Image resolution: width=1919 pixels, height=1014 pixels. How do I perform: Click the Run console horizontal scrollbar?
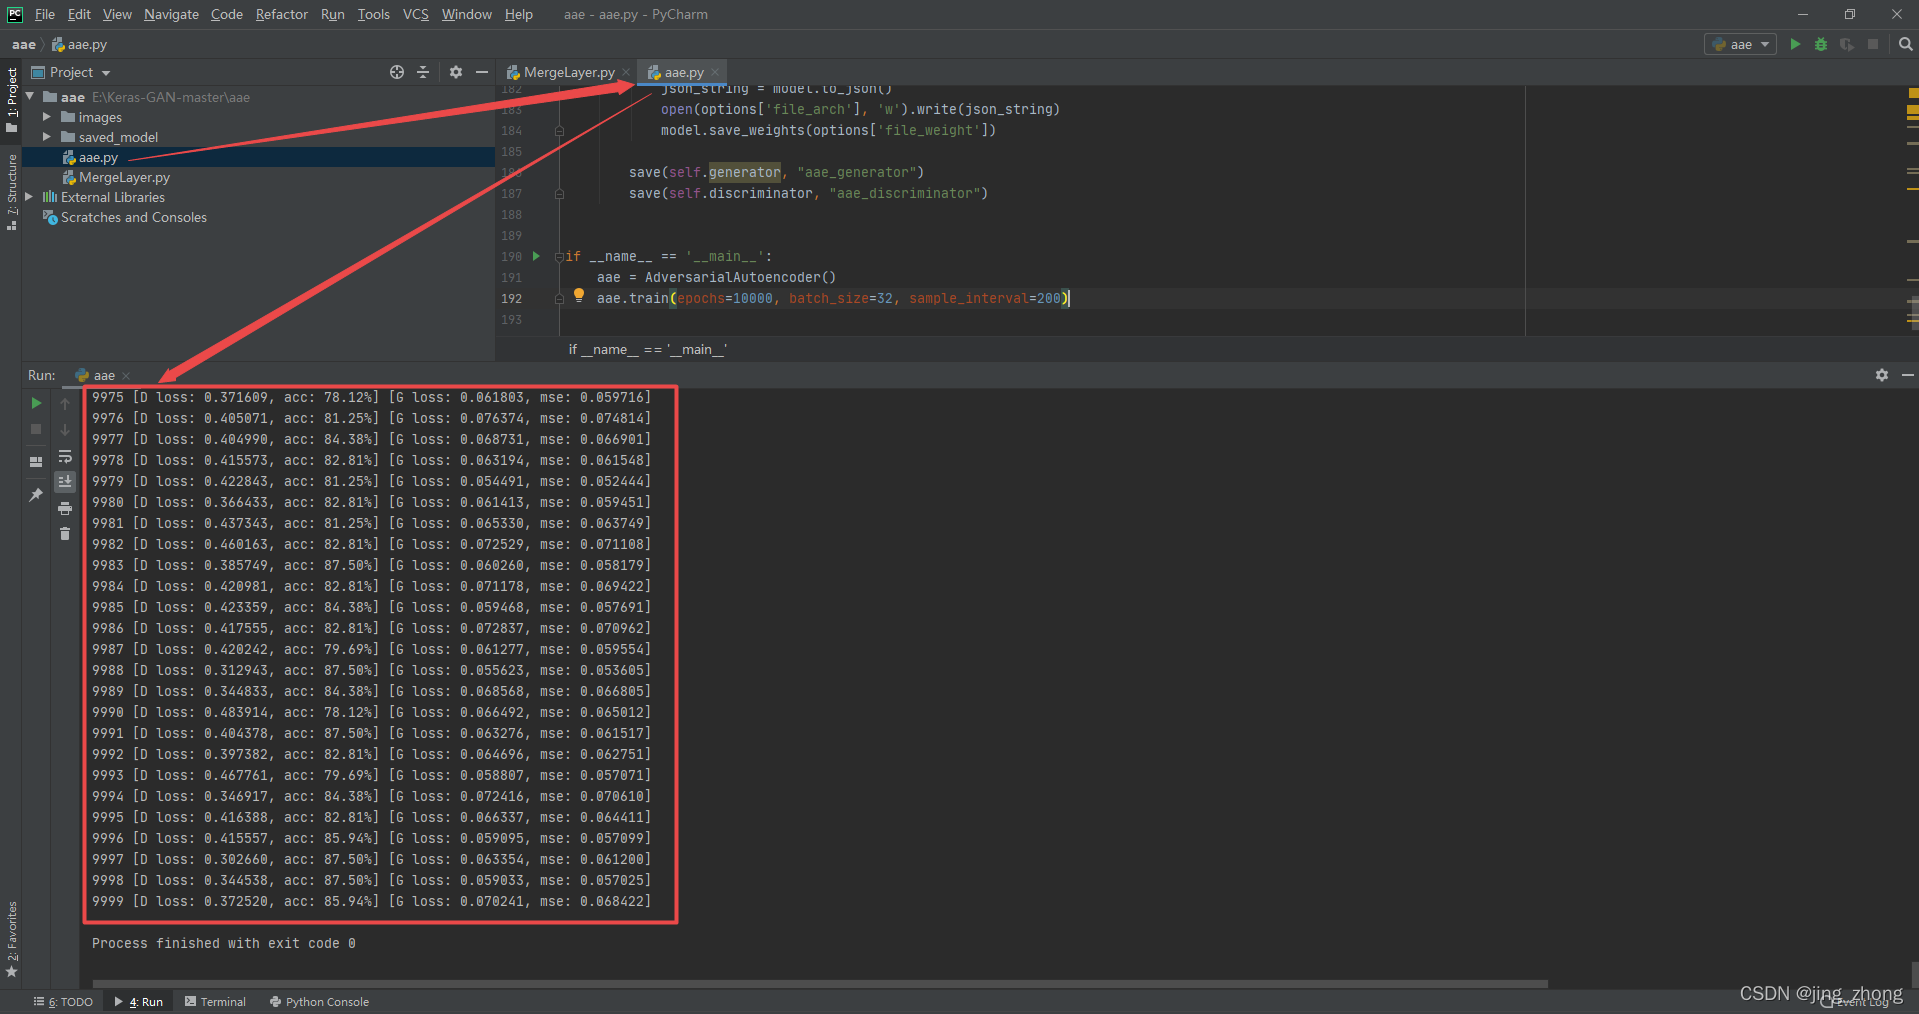(820, 984)
